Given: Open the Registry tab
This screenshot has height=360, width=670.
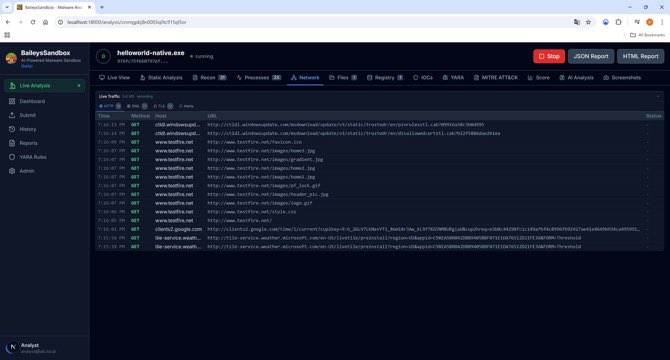Looking at the screenshot, I should coord(385,78).
